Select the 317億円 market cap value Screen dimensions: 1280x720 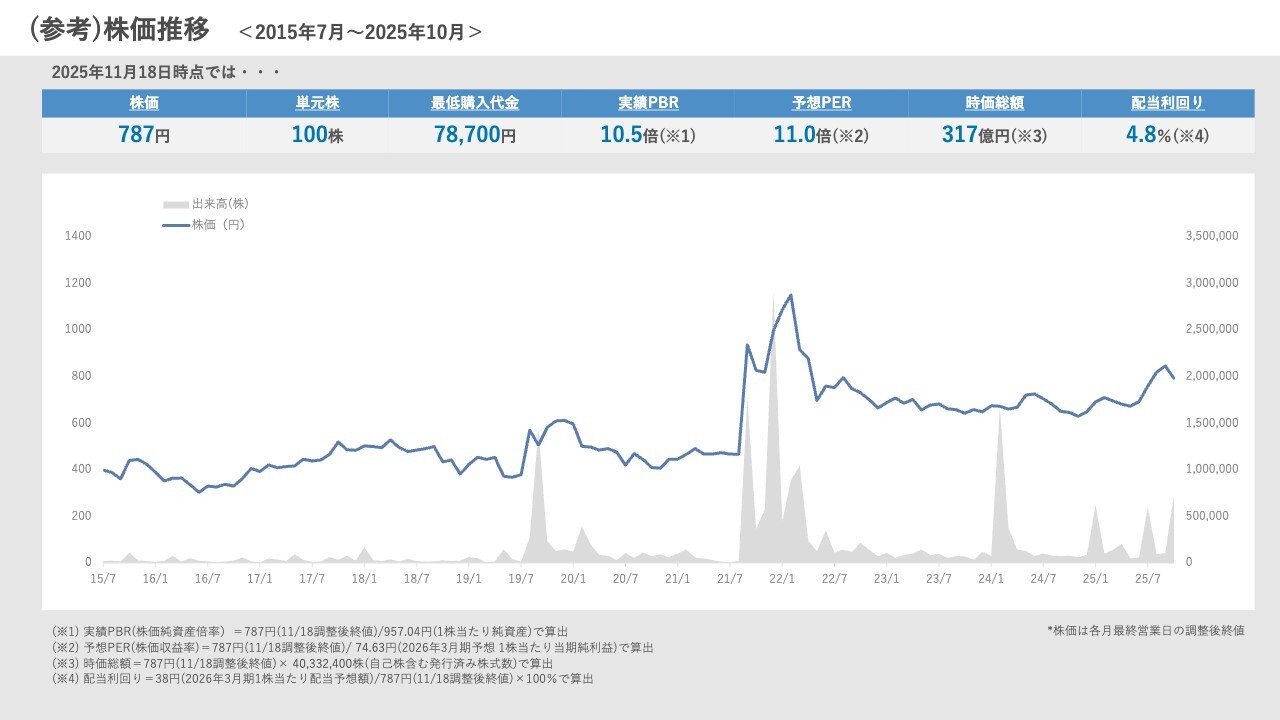tap(994, 135)
